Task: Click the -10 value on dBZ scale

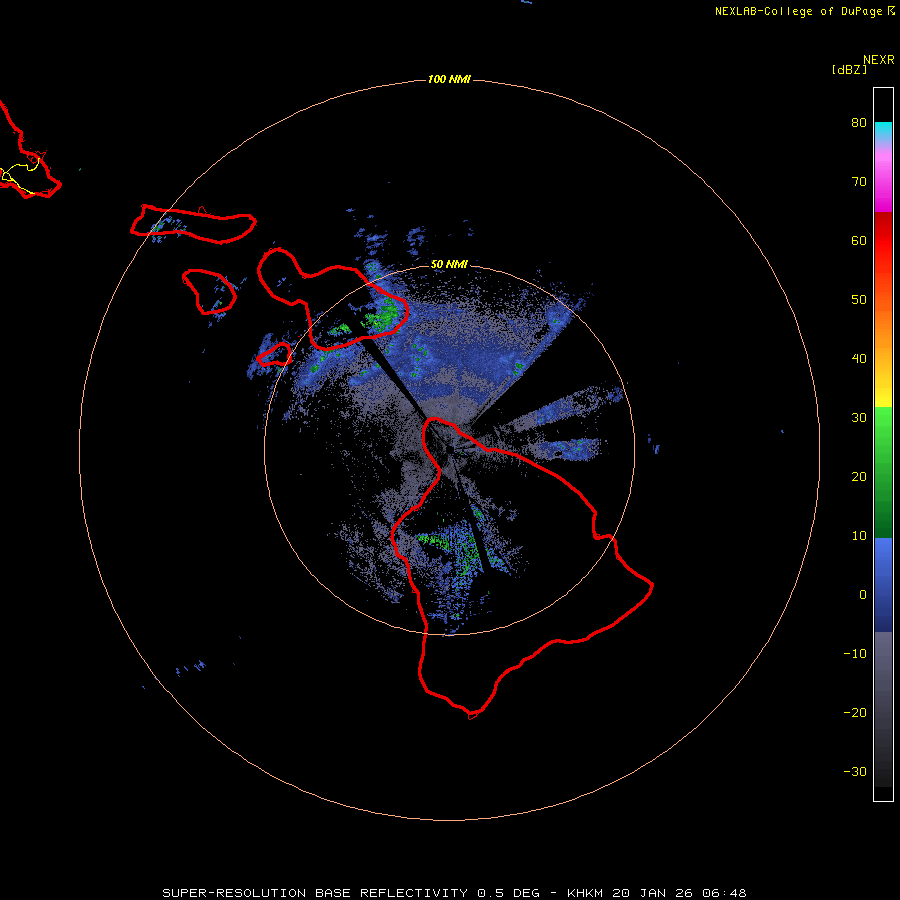Action: 855,654
